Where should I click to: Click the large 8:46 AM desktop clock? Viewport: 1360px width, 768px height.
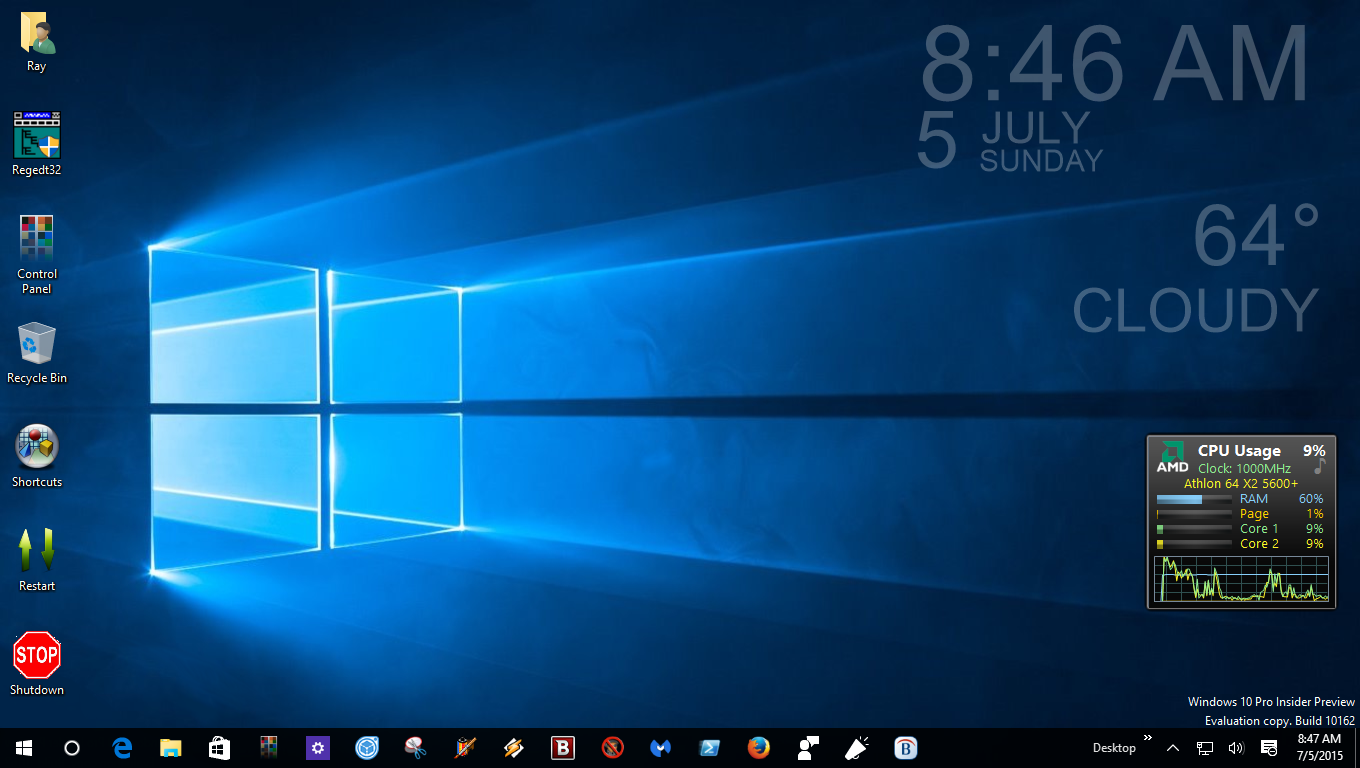click(1115, 65)
